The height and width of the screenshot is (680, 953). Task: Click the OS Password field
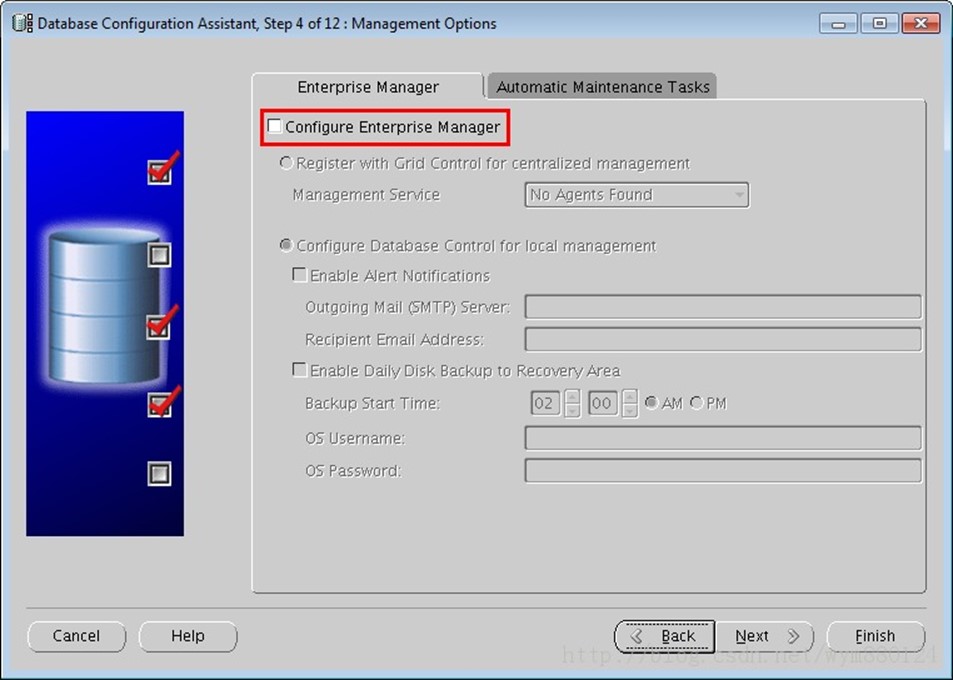tap(723, 471)
